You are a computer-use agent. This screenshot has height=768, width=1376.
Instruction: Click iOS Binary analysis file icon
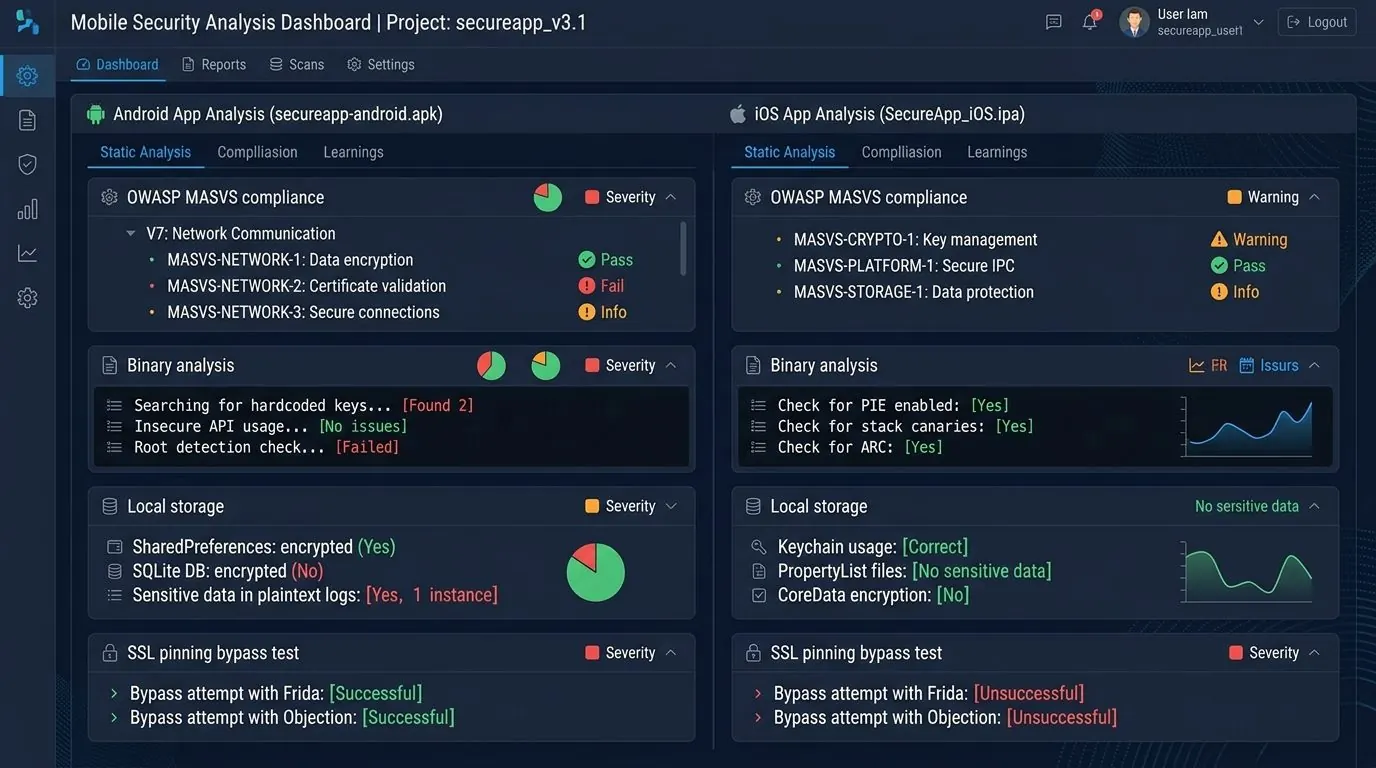[753, 365]
